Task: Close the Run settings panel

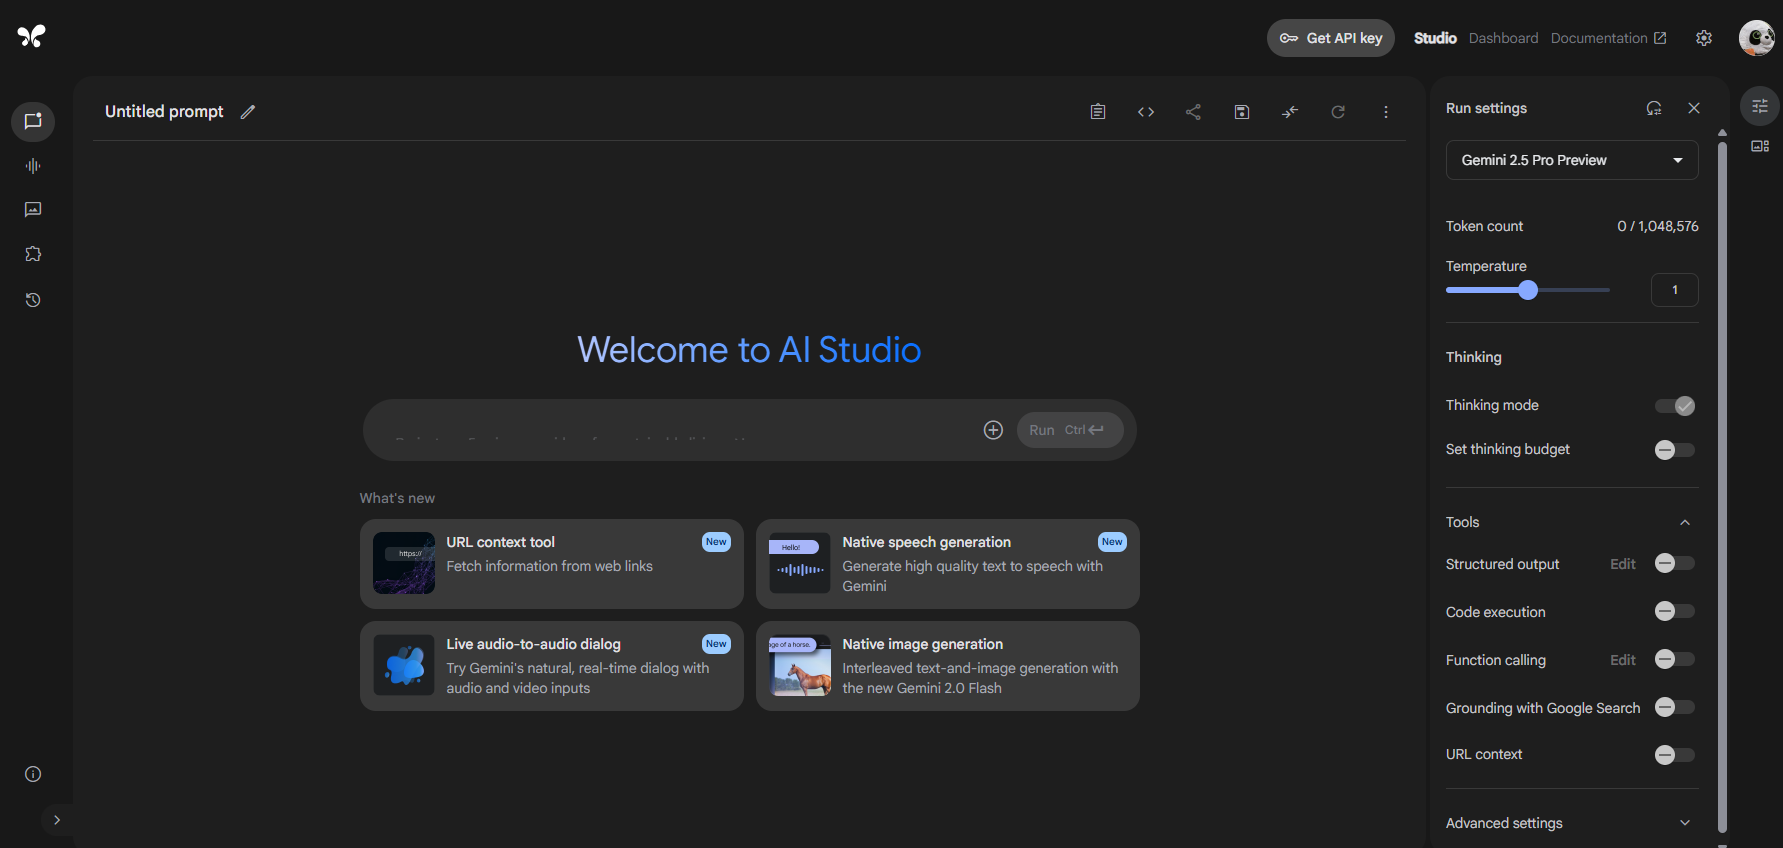Action: pos(1694,108)
